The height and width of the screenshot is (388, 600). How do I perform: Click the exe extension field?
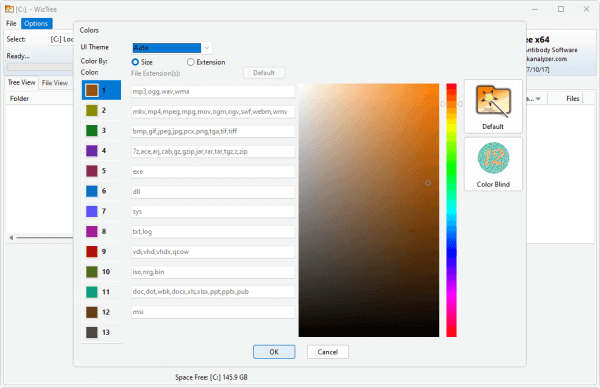tap(213, 171)
